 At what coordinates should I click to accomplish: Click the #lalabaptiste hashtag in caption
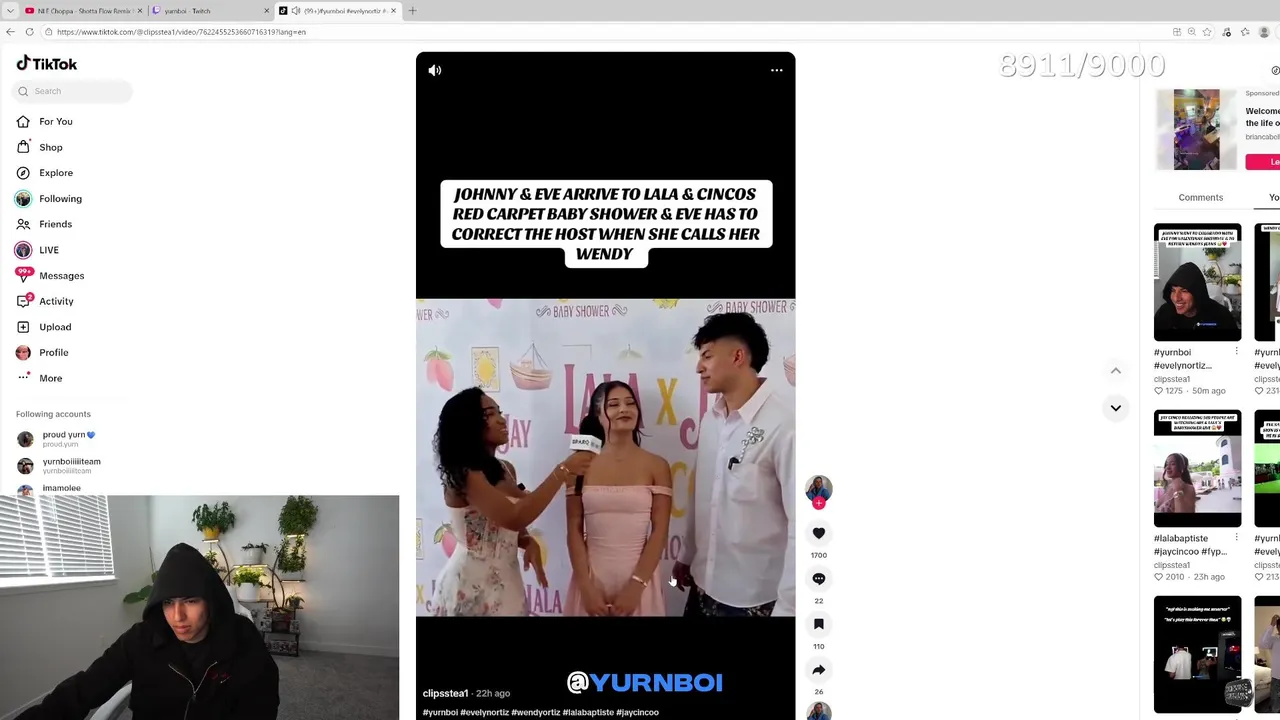coord(588,712)
